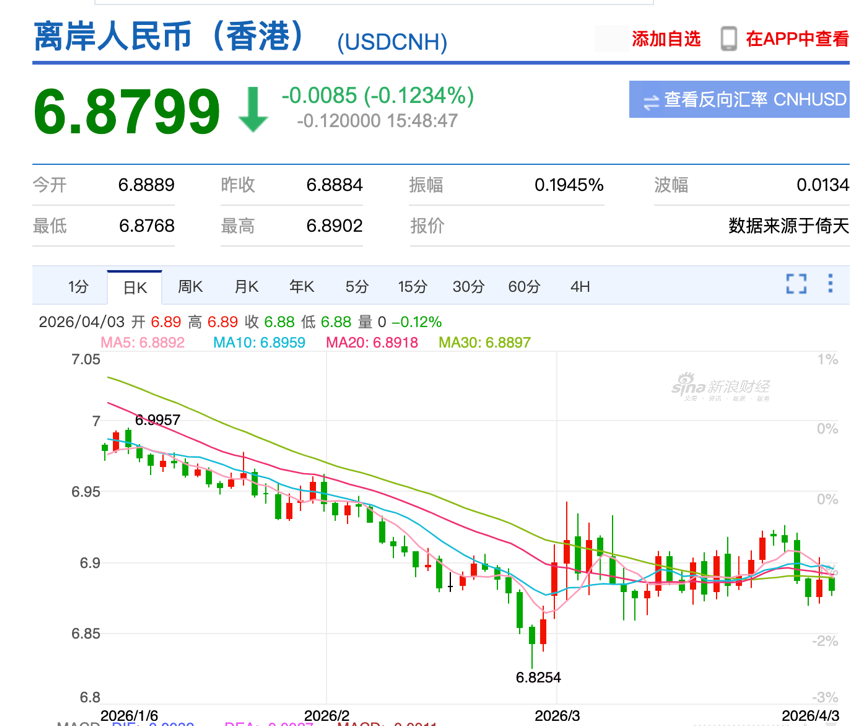This screenshot has width=866, height=726.
Task: Click the green down arrow price indicator
Action: pos(253,109)
